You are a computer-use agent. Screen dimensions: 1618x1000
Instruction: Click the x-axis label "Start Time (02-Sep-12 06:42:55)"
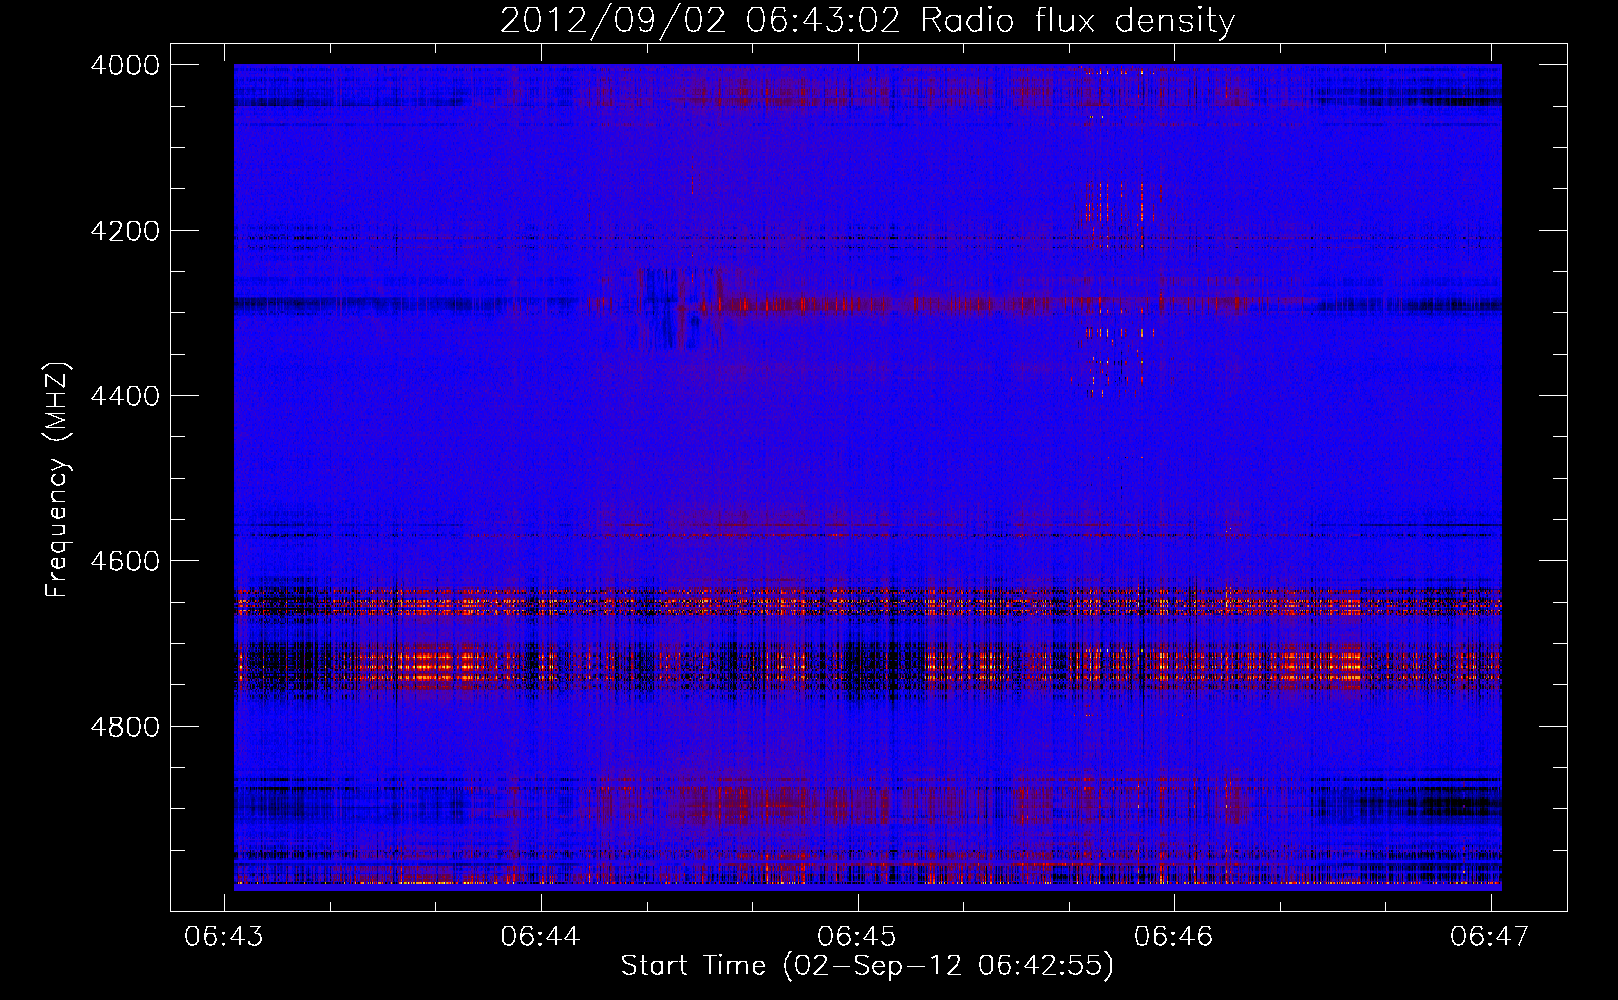(867, 966)
